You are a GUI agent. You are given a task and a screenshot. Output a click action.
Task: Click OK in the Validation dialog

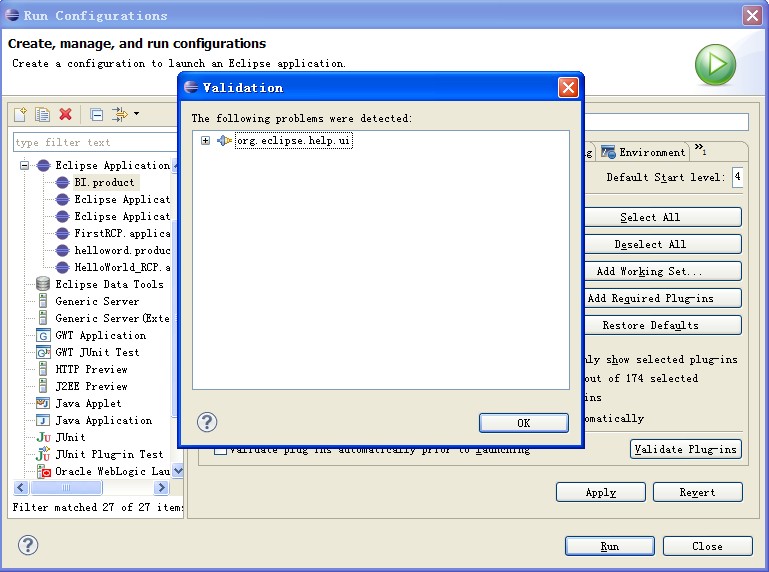click(x=524, y=423)
